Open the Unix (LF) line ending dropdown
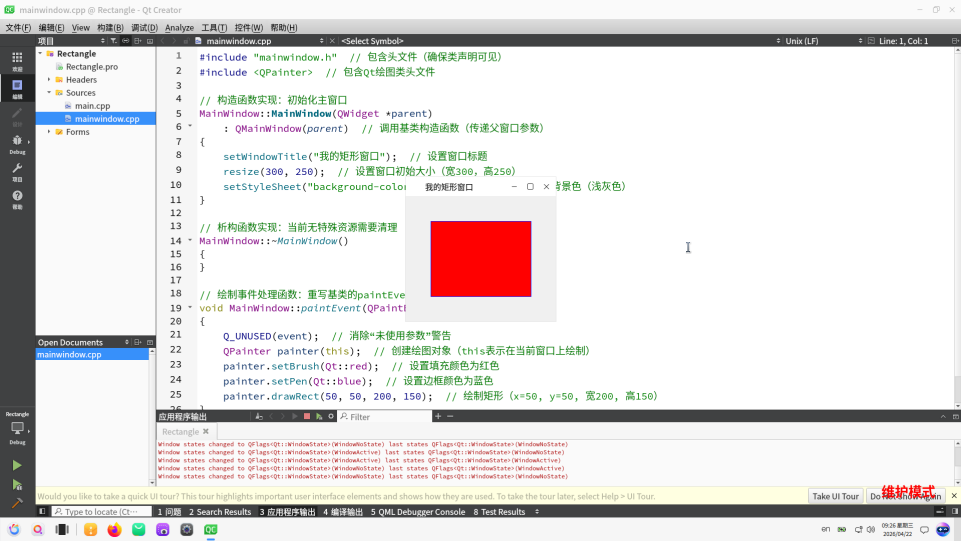Viewport: 962px width, 541px height. [823, 41]
